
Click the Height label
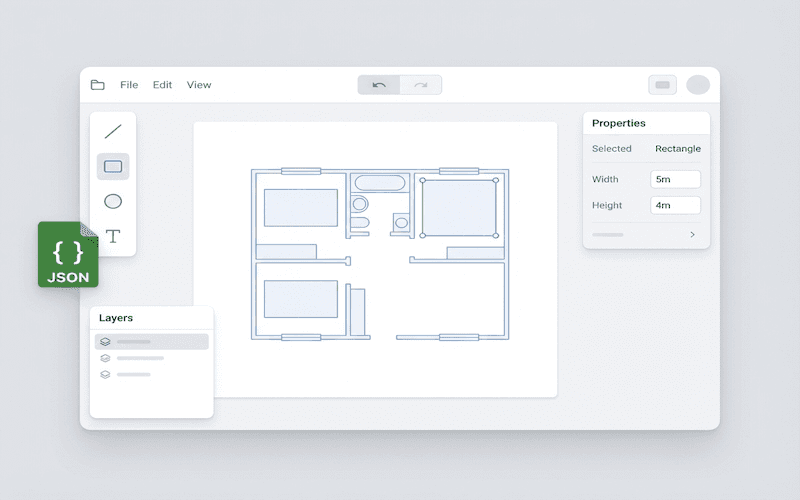607,205
